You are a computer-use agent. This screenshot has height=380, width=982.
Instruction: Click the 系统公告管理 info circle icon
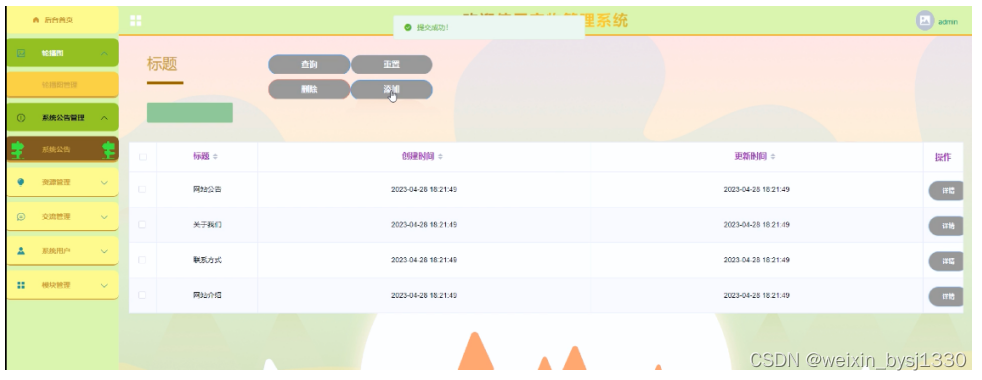(21, 118)
